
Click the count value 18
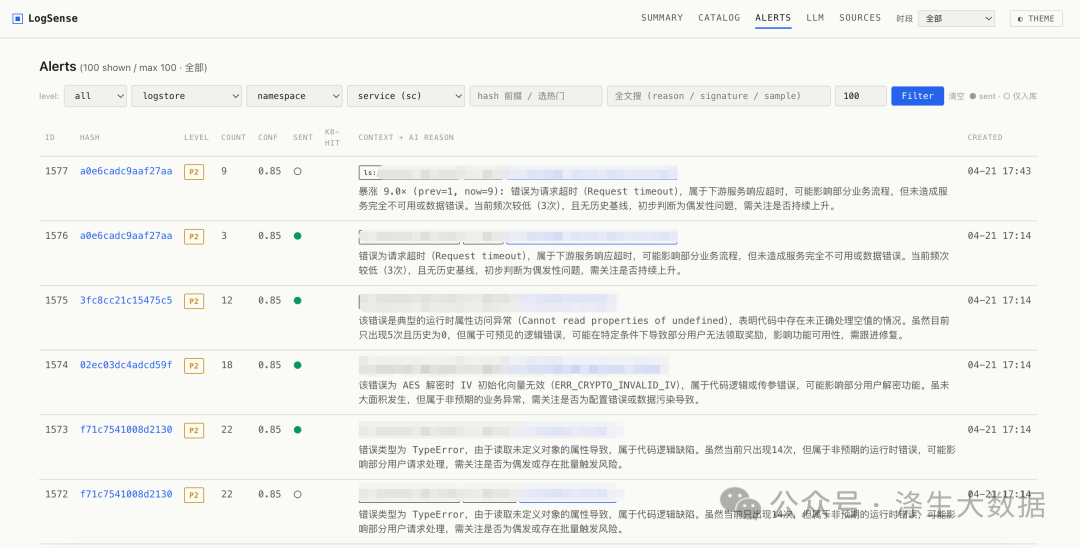pyautogui.click(x=227, y=365)
